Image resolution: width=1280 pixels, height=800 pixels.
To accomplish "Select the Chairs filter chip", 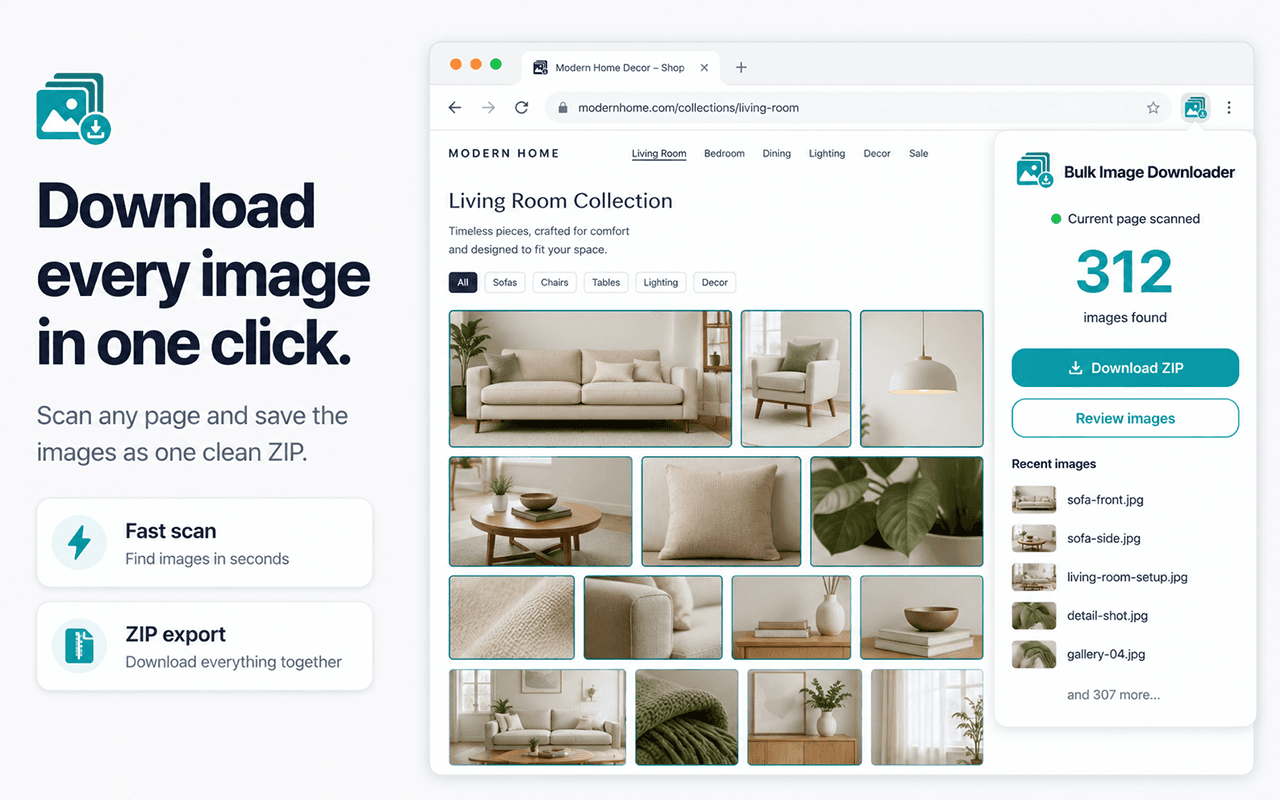I will click(554, 282).
